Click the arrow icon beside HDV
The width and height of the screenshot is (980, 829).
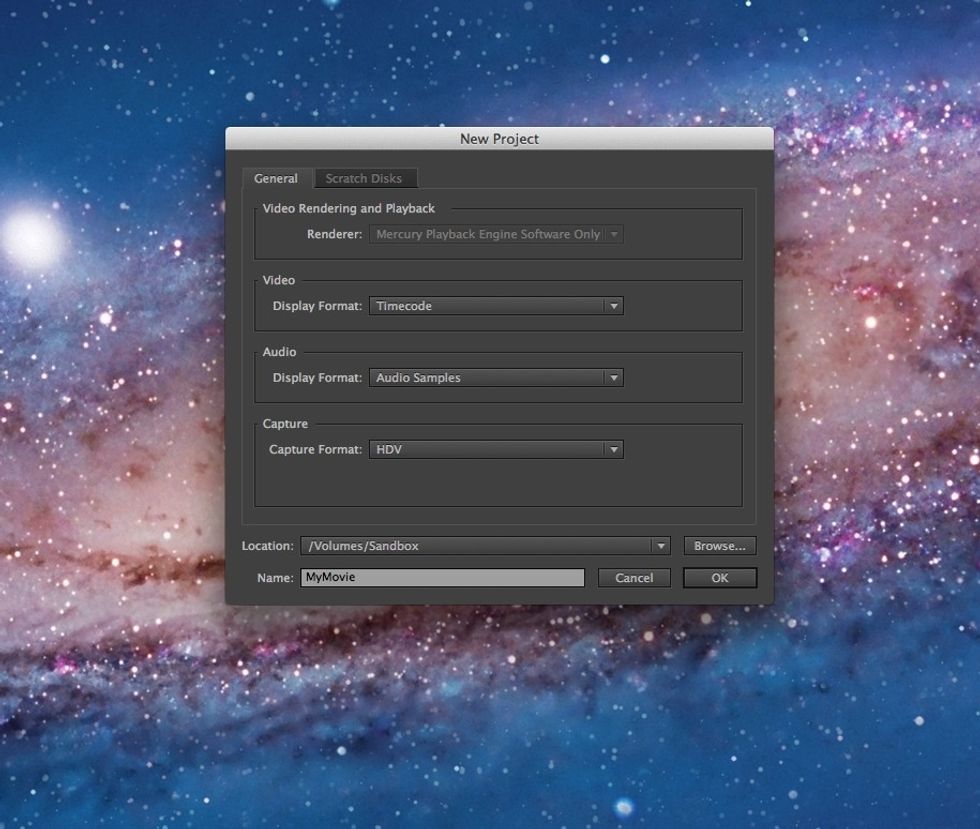pyautogui.click(x=614, y=451)
